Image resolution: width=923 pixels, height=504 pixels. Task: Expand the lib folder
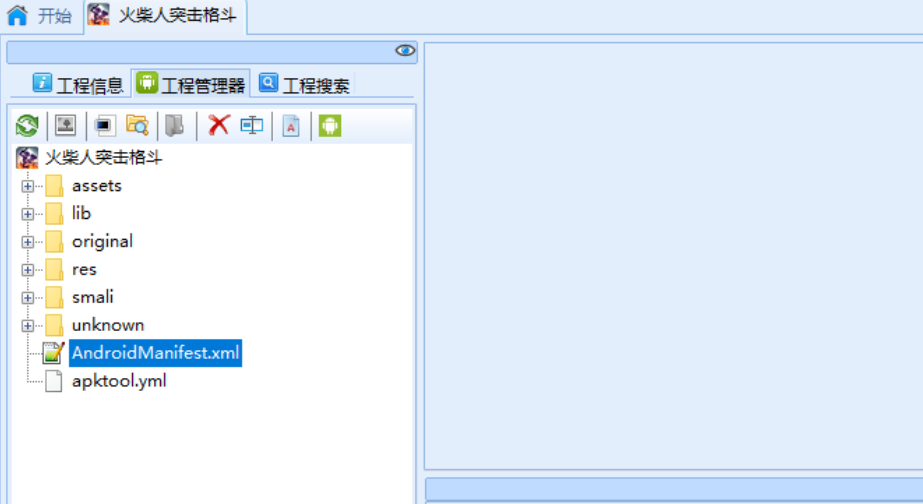pos(28,214)
